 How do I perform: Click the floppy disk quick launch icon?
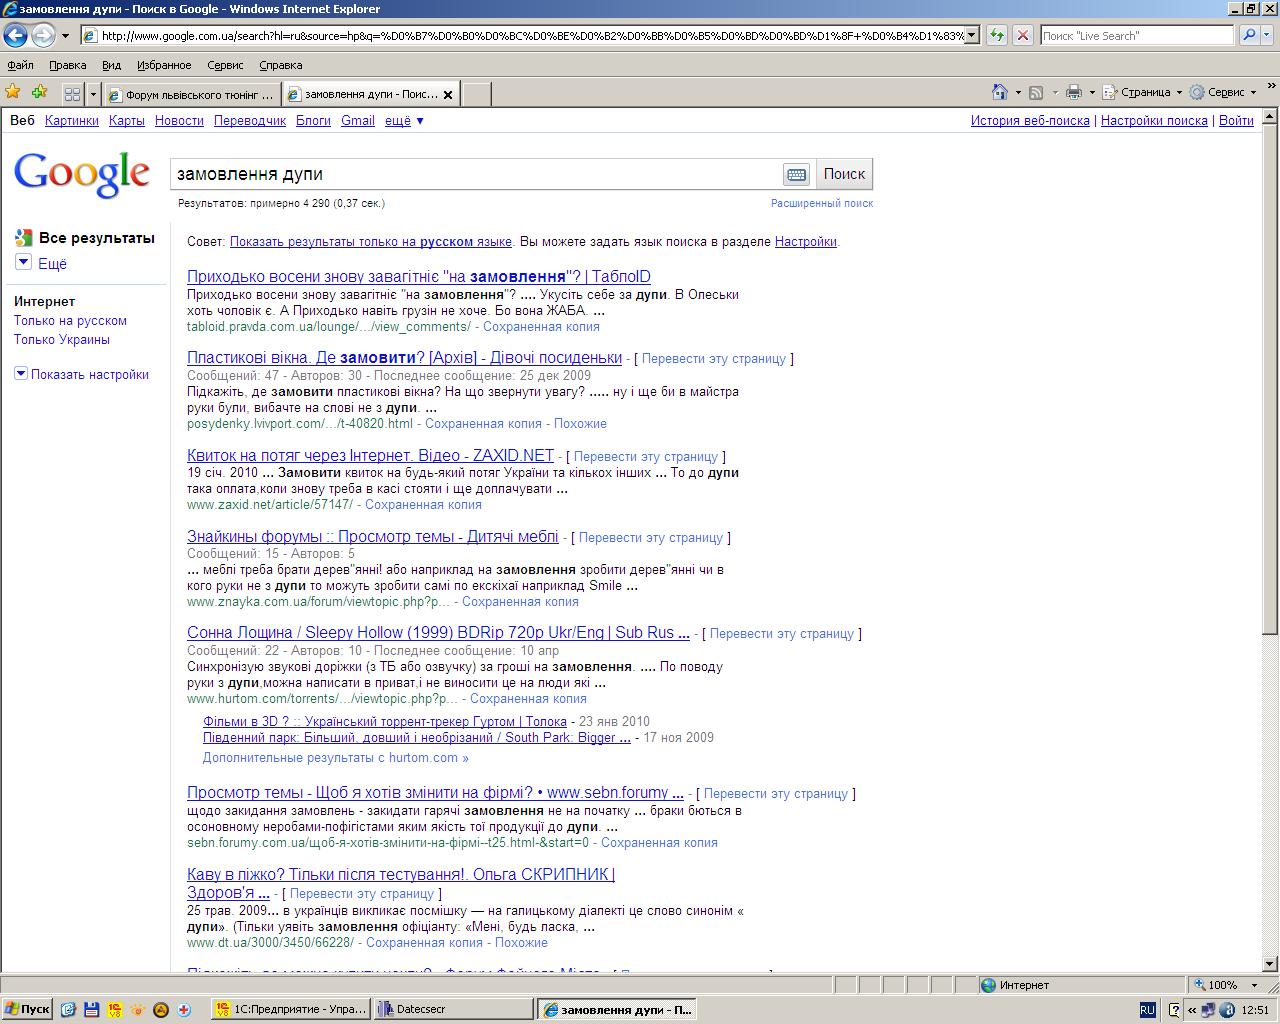point(91,1009)
